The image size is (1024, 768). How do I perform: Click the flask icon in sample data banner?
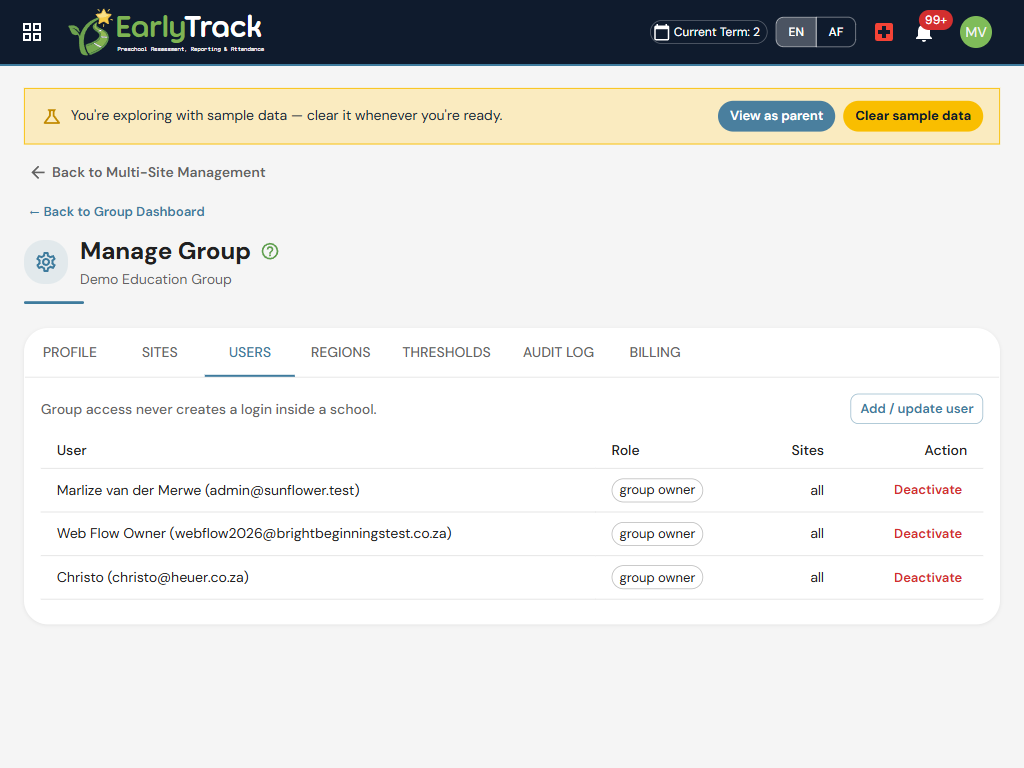[x=52, y=116]
